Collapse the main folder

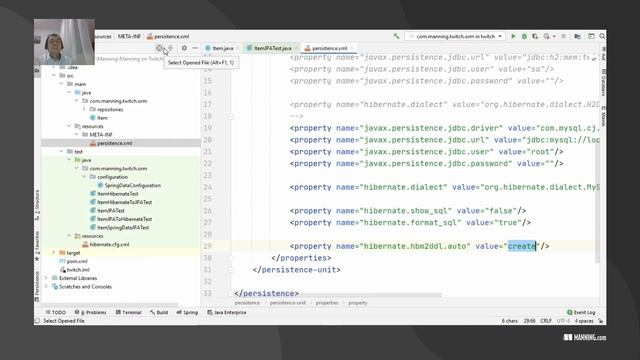[61, 84]
